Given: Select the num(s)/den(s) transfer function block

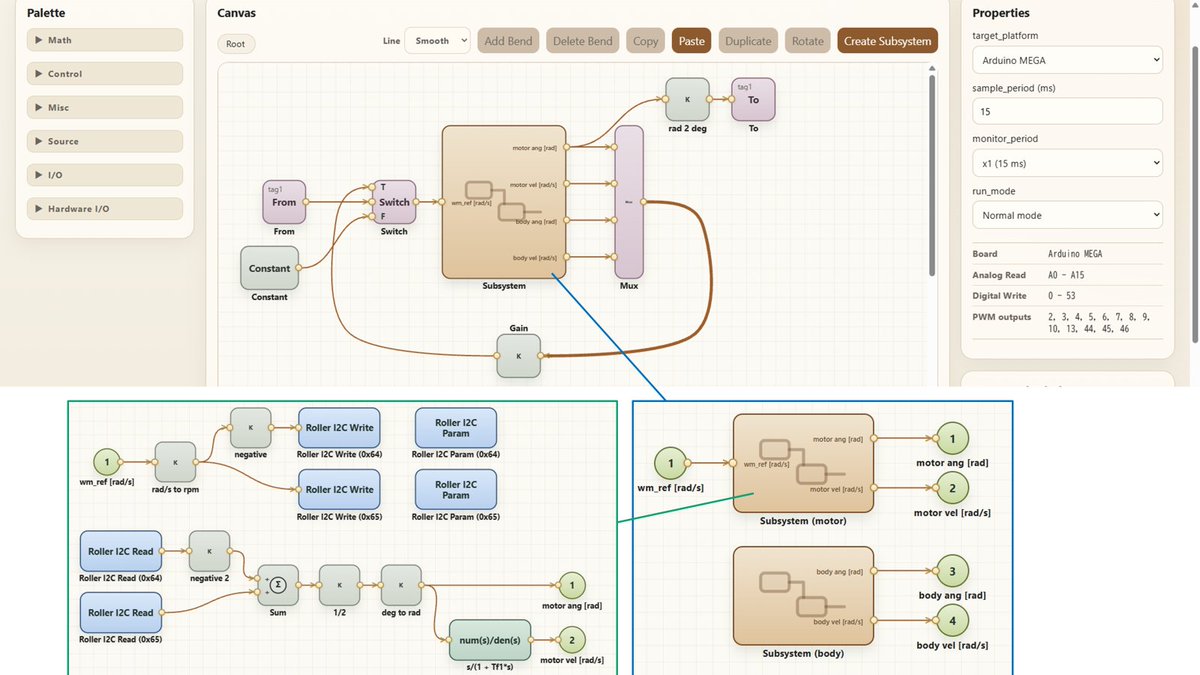Looking at the screenshot, I should [x=490, y=639].
